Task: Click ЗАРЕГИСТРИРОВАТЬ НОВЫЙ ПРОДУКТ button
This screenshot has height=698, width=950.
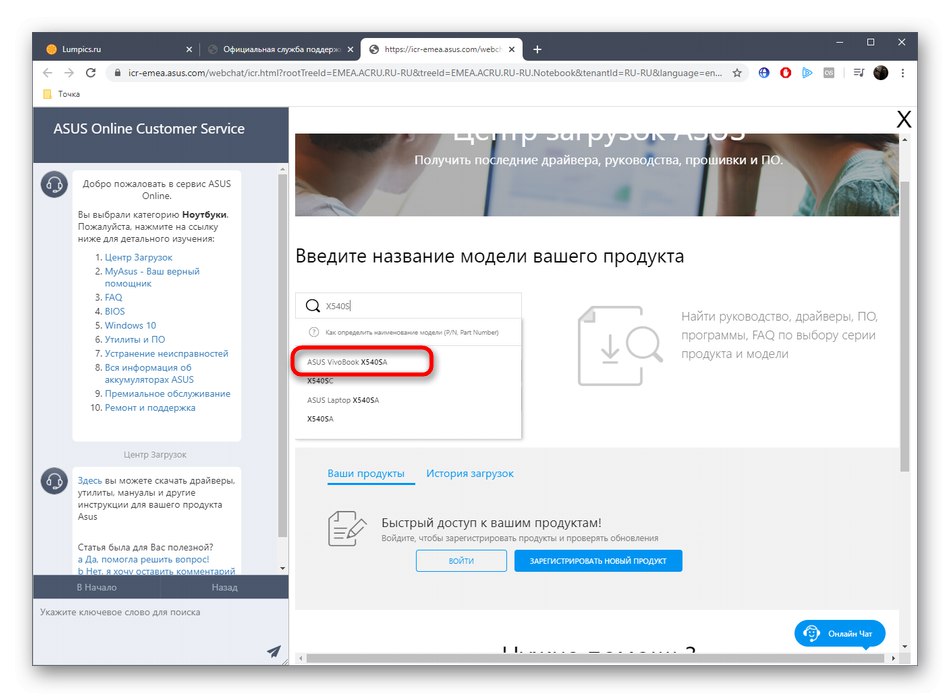Action: (598, 560)
